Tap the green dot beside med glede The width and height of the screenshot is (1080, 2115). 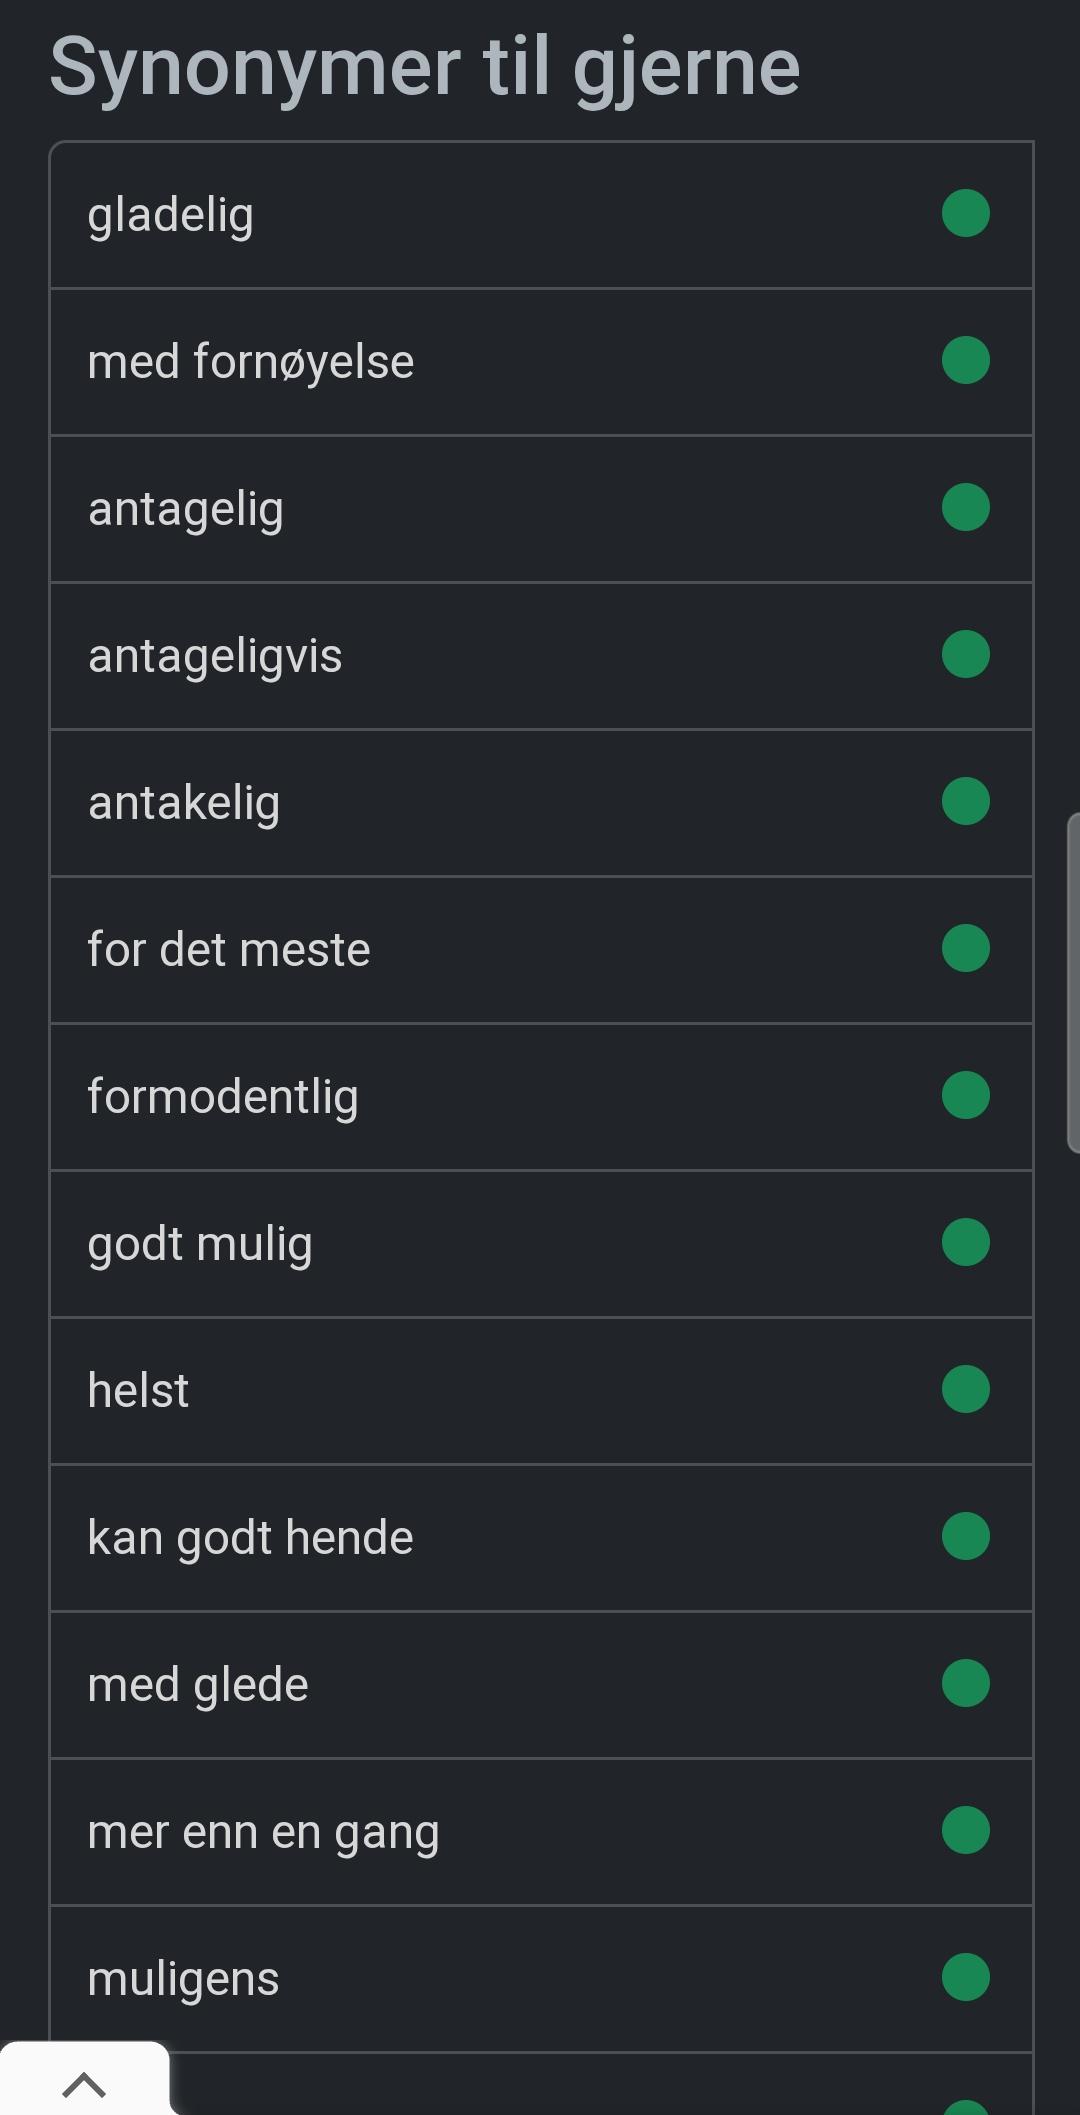965,1684
